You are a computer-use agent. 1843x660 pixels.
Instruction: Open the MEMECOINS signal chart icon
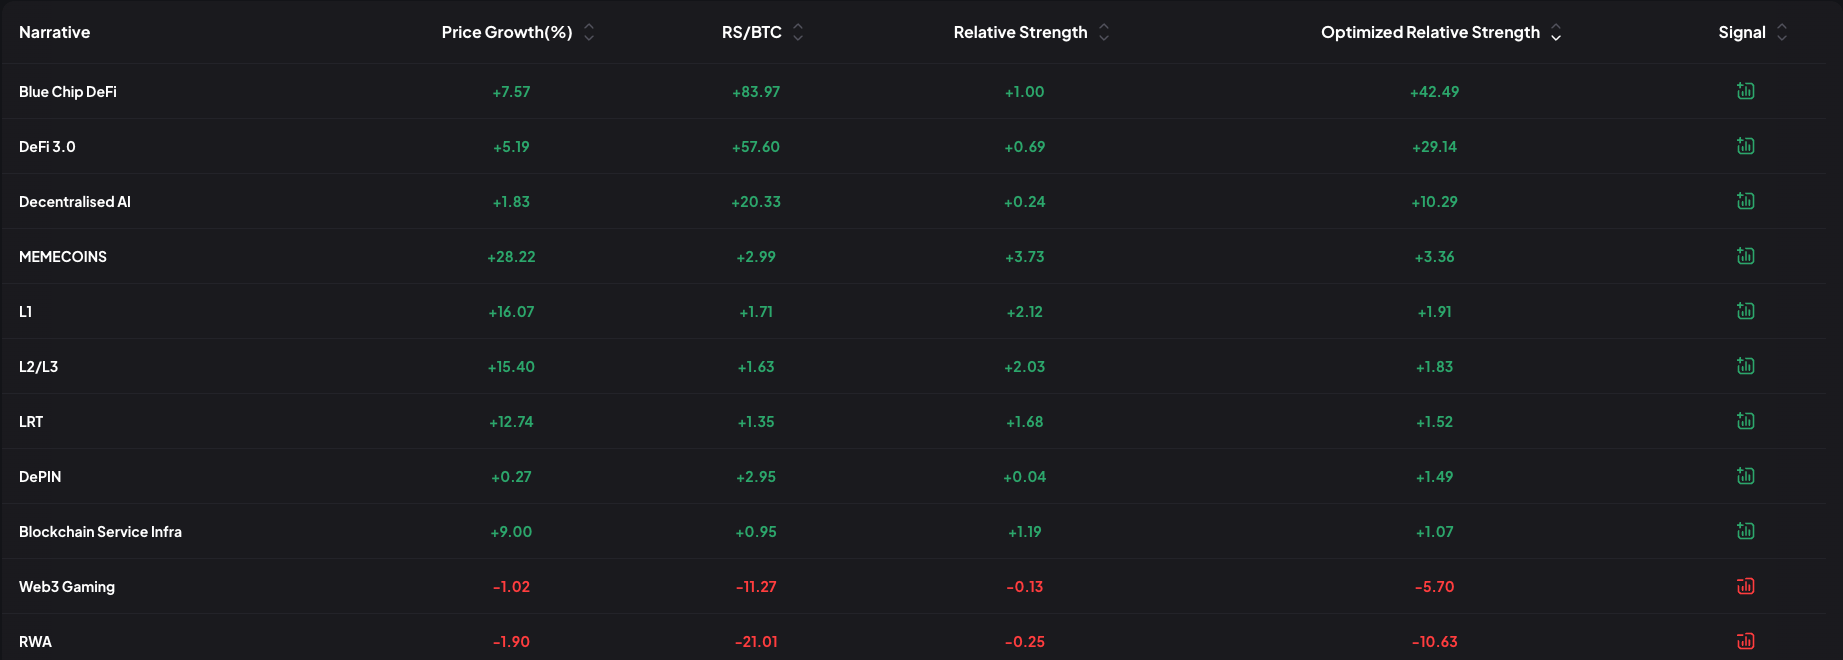[x=1745, y=256]
